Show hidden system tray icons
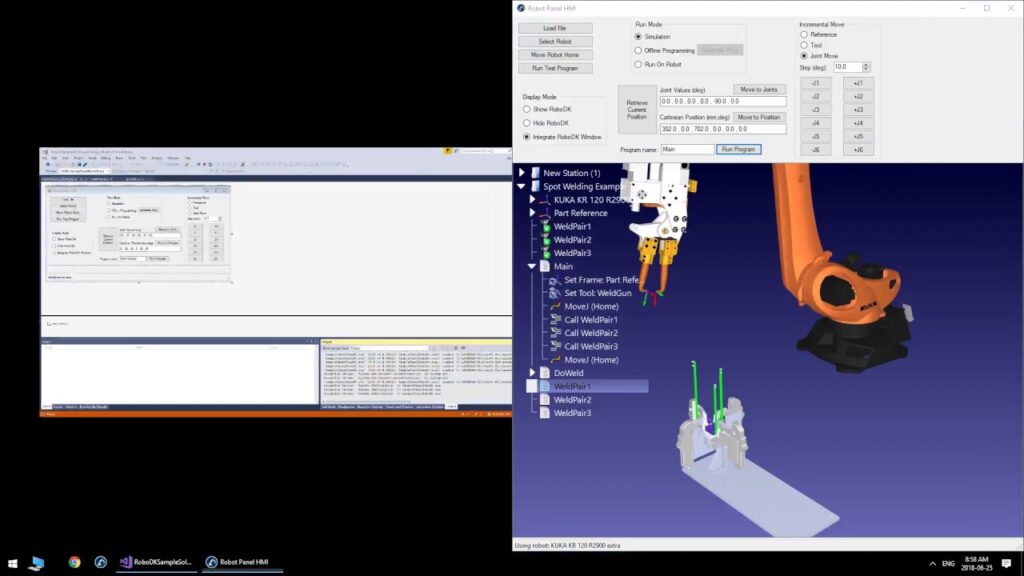Screen dimensions: 1024x576 tap(932, 563)
